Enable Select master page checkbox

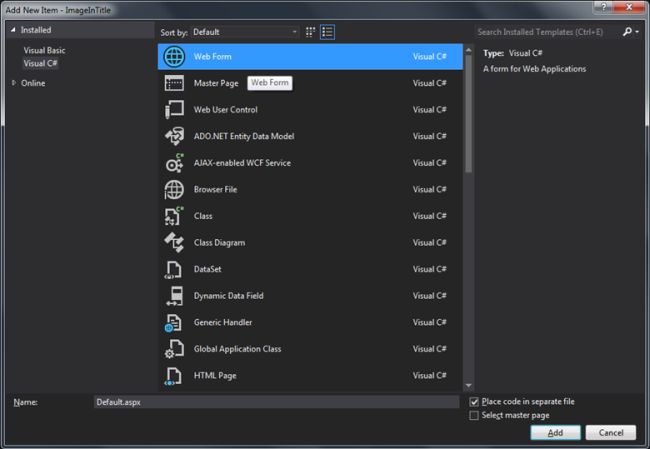[x=474, y=415]
